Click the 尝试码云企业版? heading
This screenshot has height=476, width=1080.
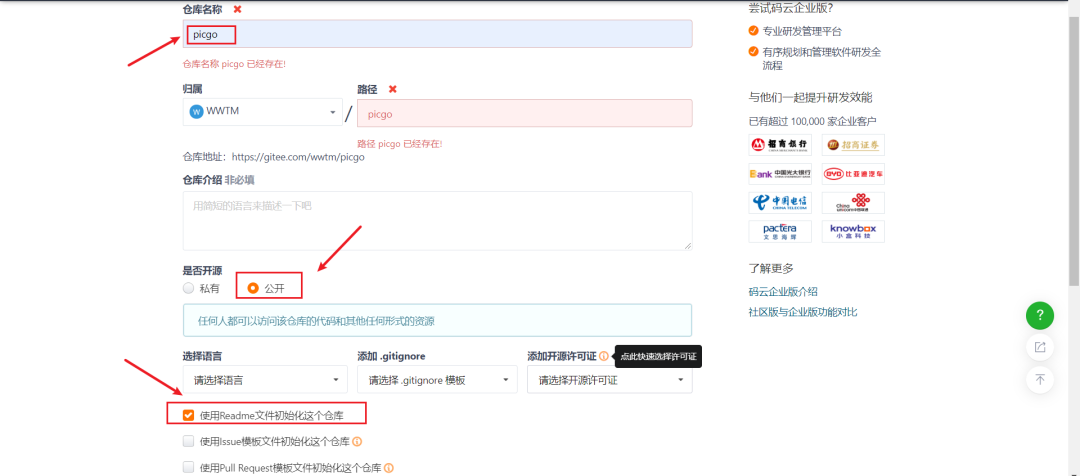pyautogui.click(x=789, y=8)
